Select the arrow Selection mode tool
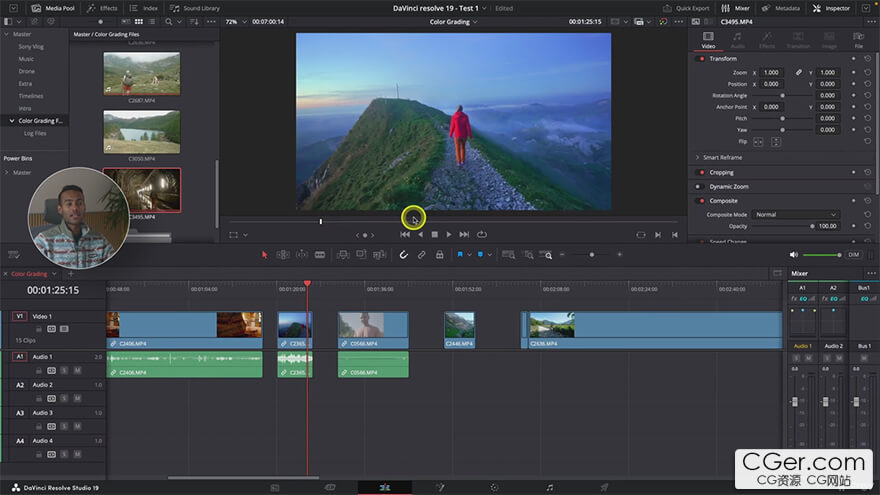 264,255
